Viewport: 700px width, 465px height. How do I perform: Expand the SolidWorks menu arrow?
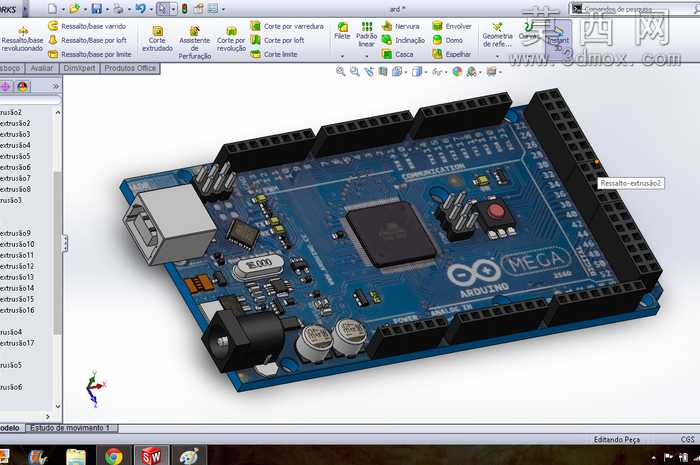(25, 8)
